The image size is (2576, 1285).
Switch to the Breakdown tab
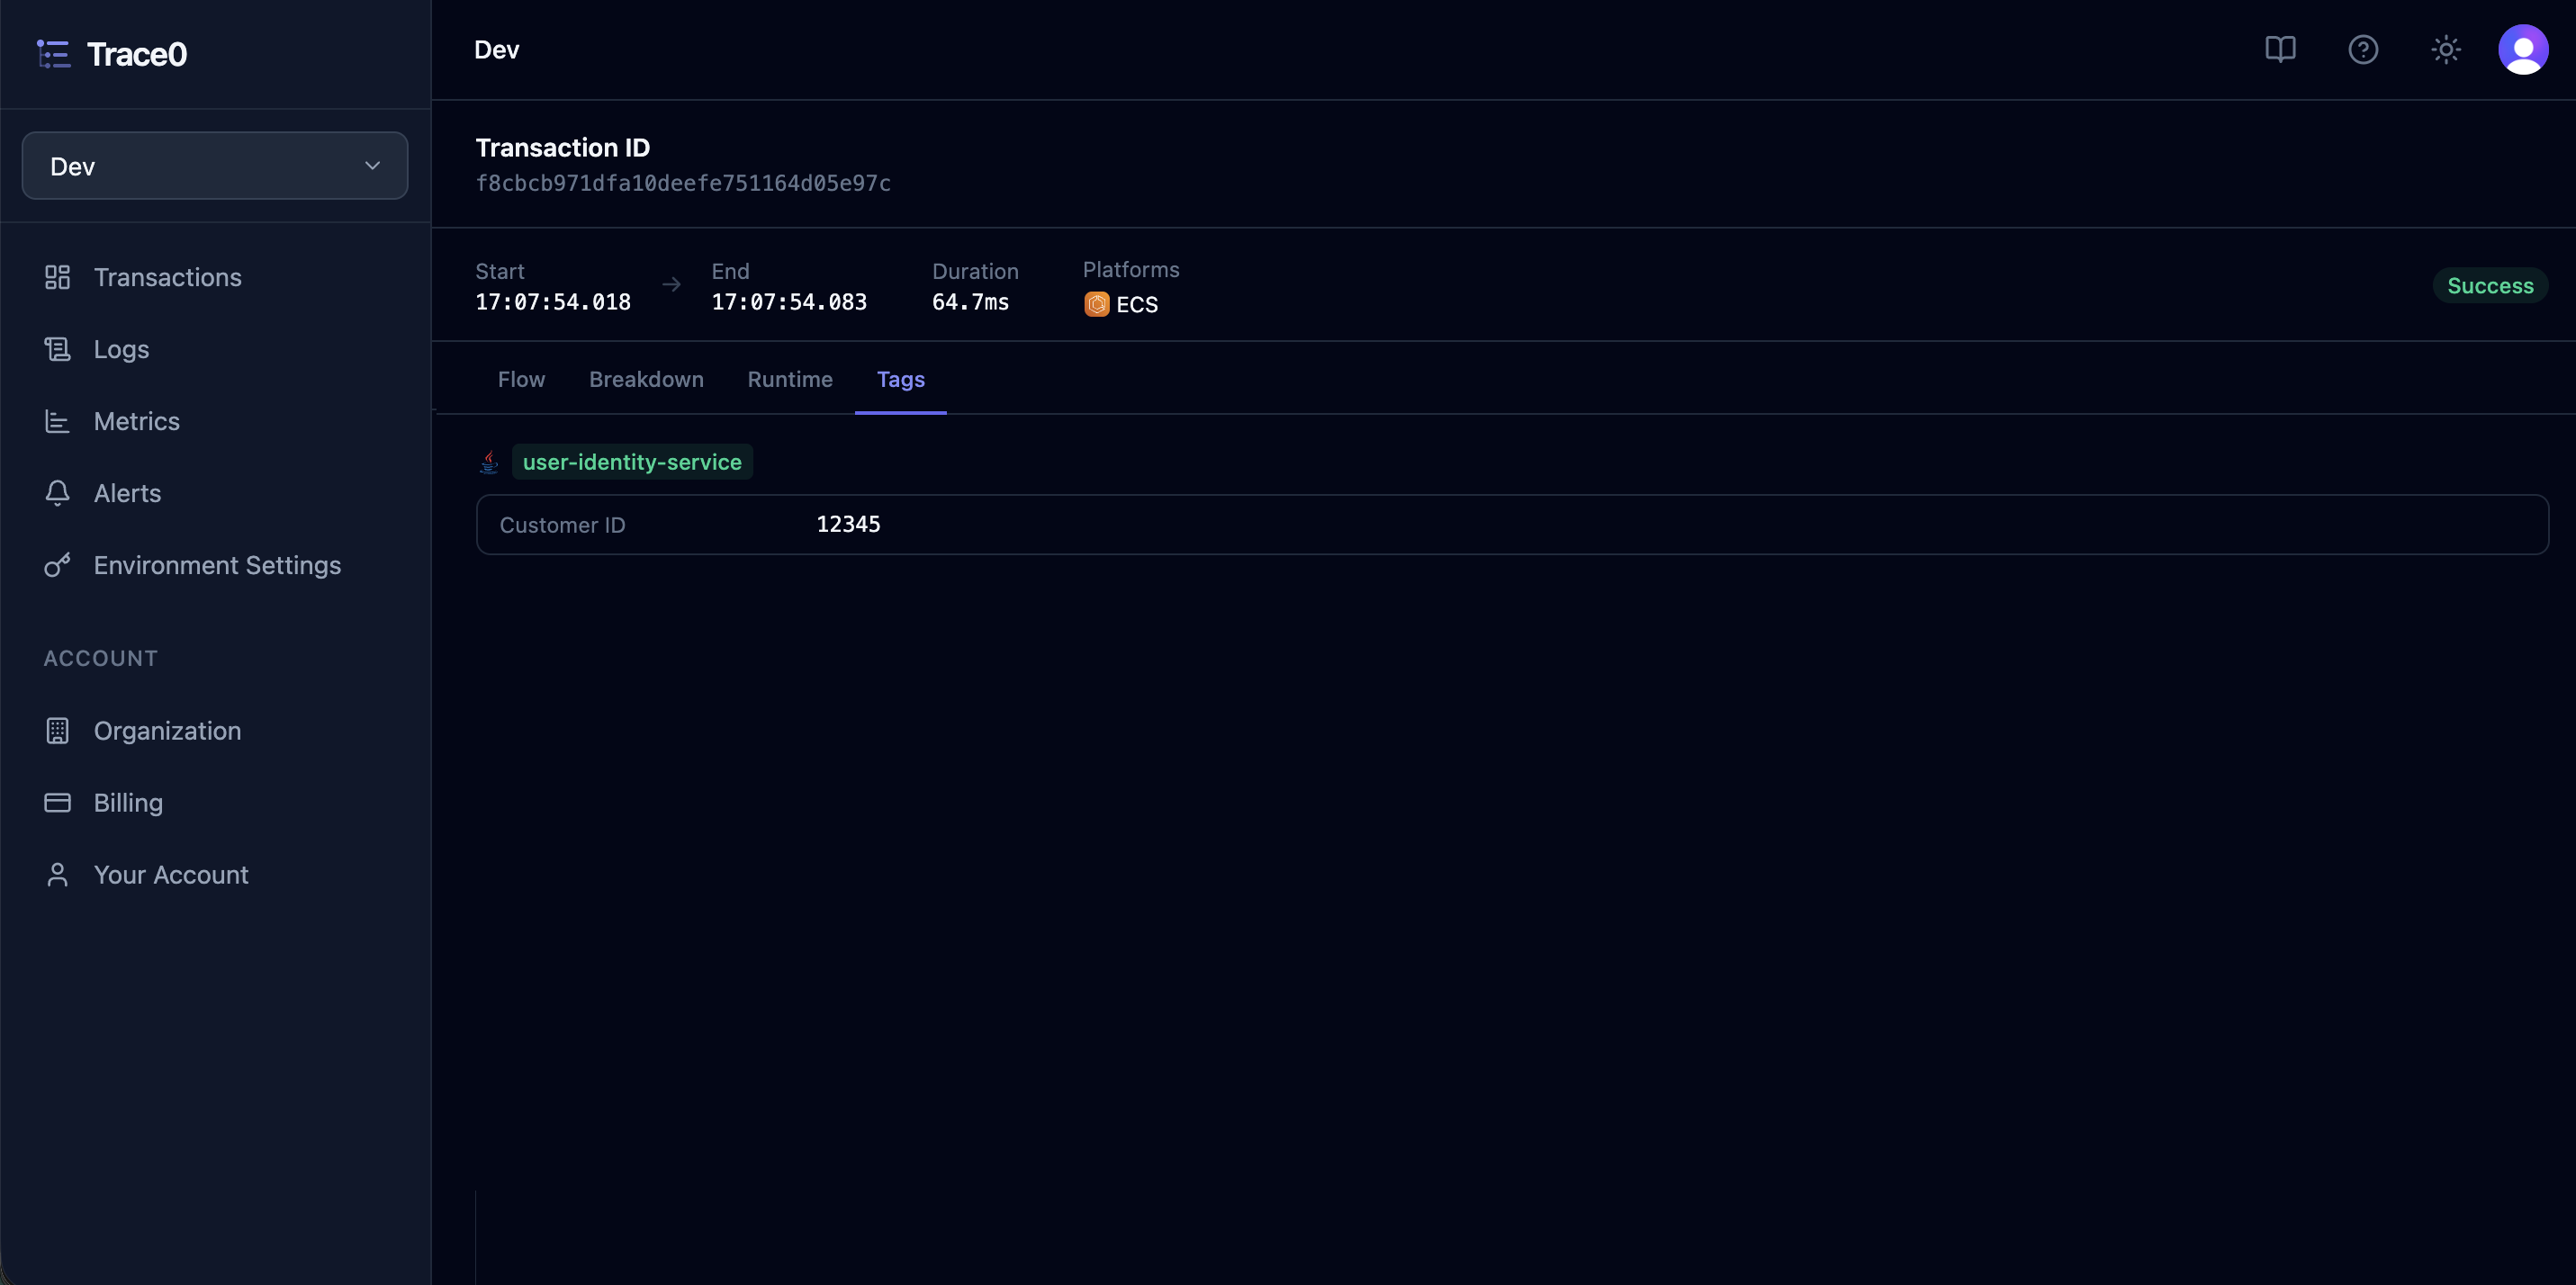coord(646,380)
